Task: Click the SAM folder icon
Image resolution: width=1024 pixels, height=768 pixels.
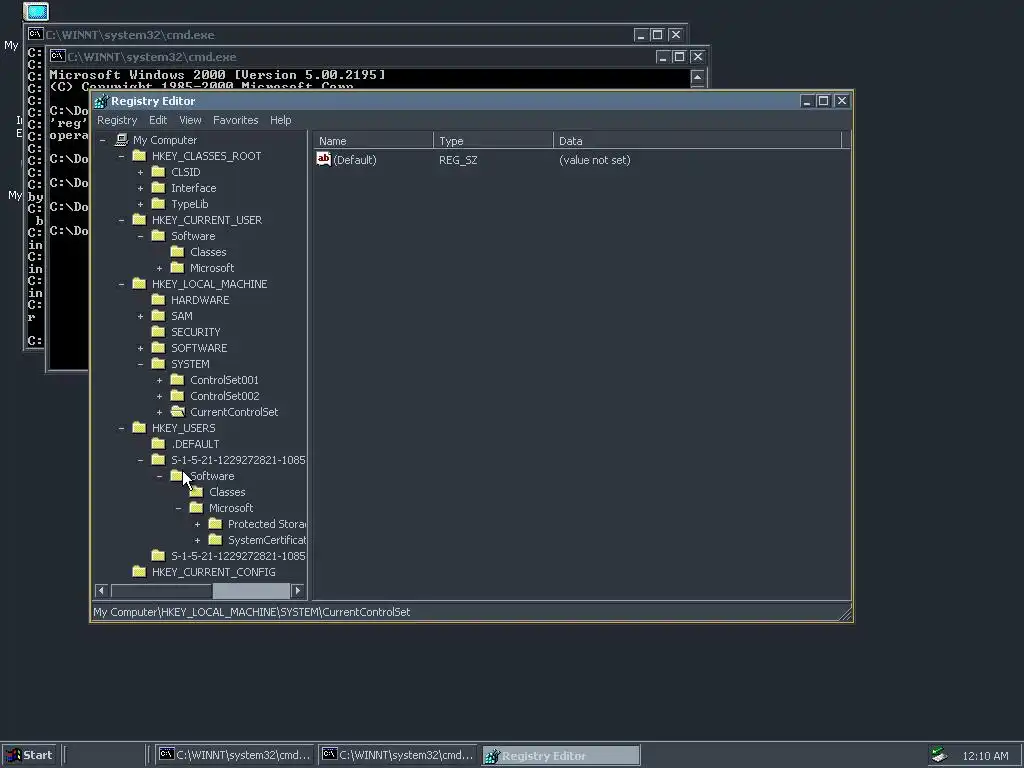Action: coord(158,315)
